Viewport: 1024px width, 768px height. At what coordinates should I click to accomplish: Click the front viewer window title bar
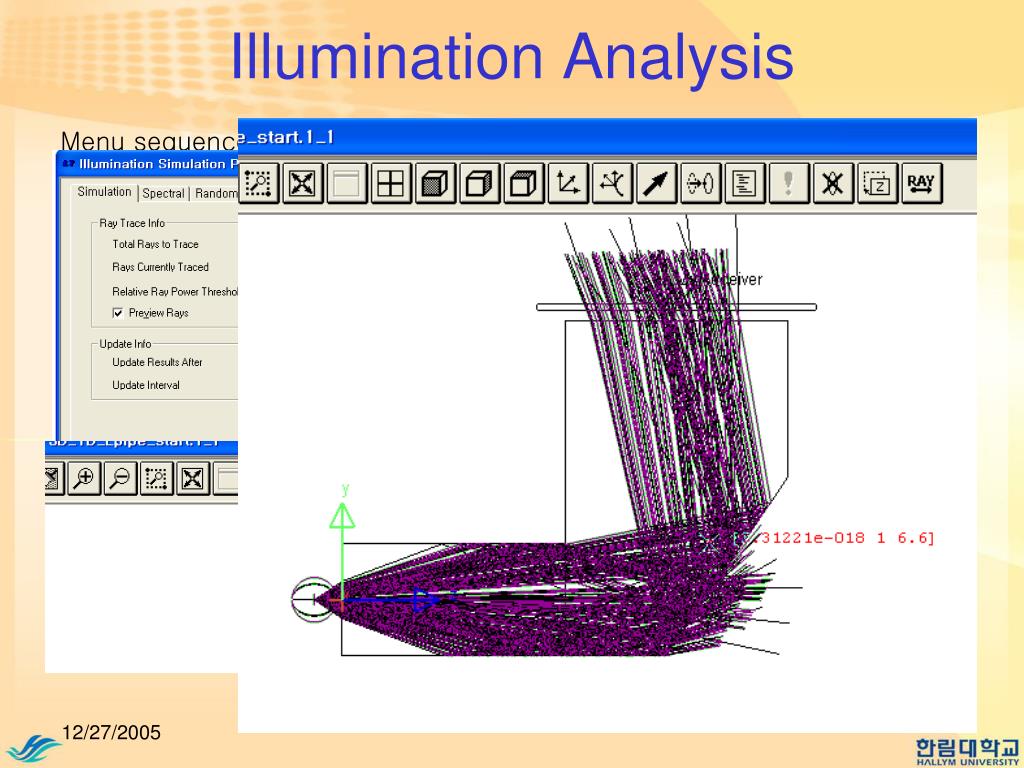607,137
